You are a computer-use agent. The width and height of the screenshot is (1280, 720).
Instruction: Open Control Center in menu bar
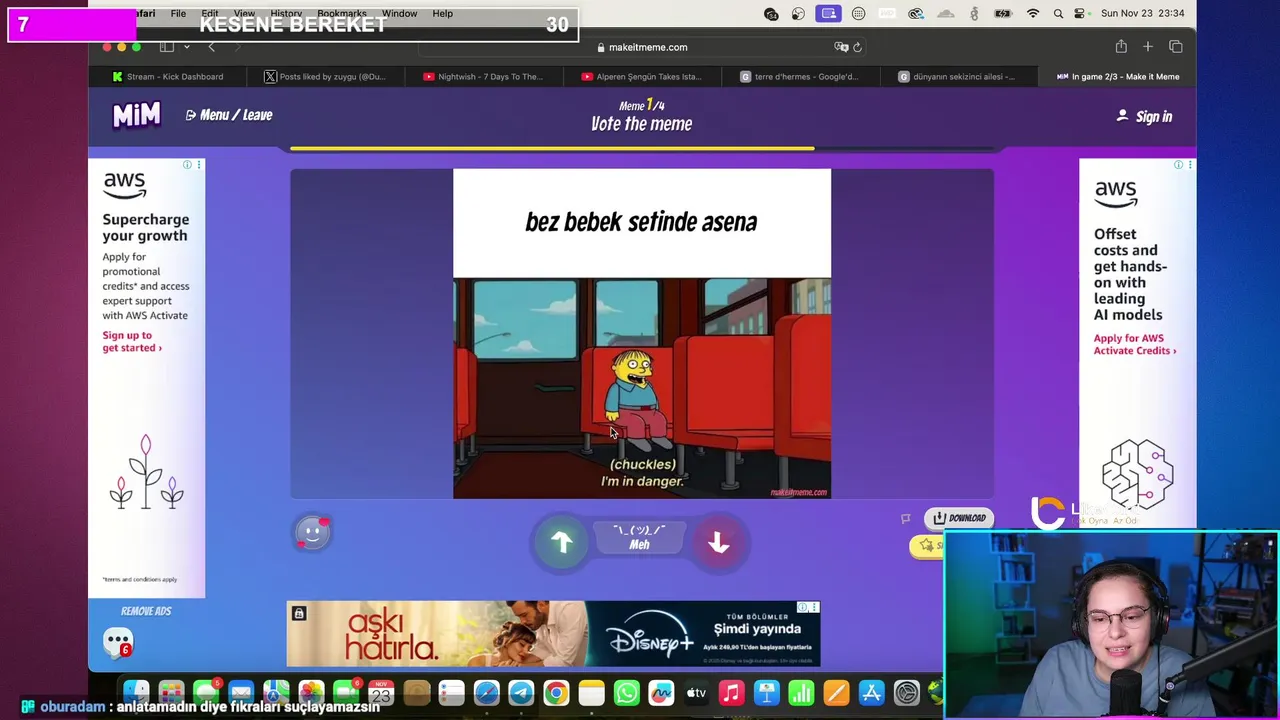1079,14
